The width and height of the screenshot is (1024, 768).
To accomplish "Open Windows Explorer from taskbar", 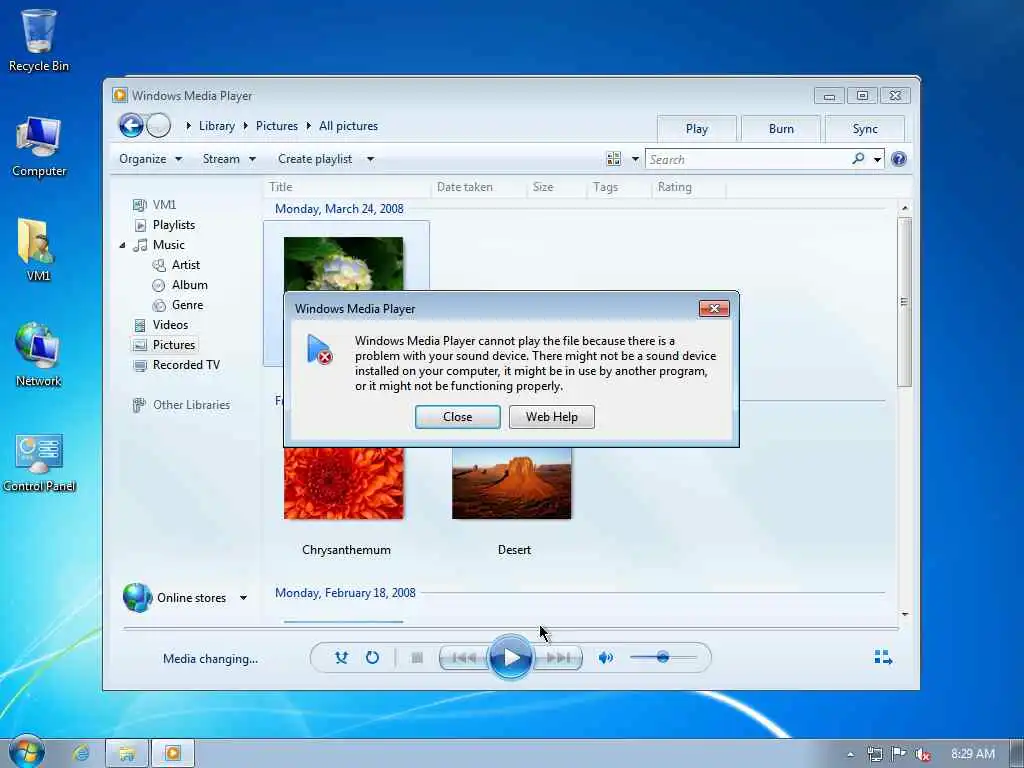I will (x=127, y=753).
